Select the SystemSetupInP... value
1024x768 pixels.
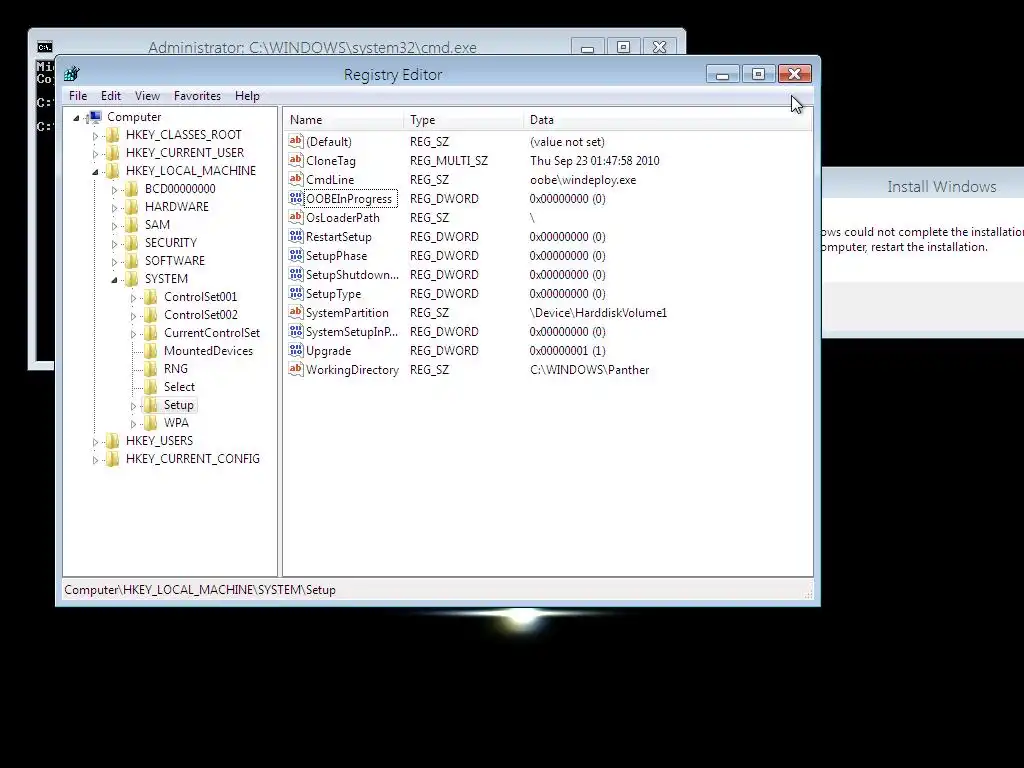tap(351, 331)
